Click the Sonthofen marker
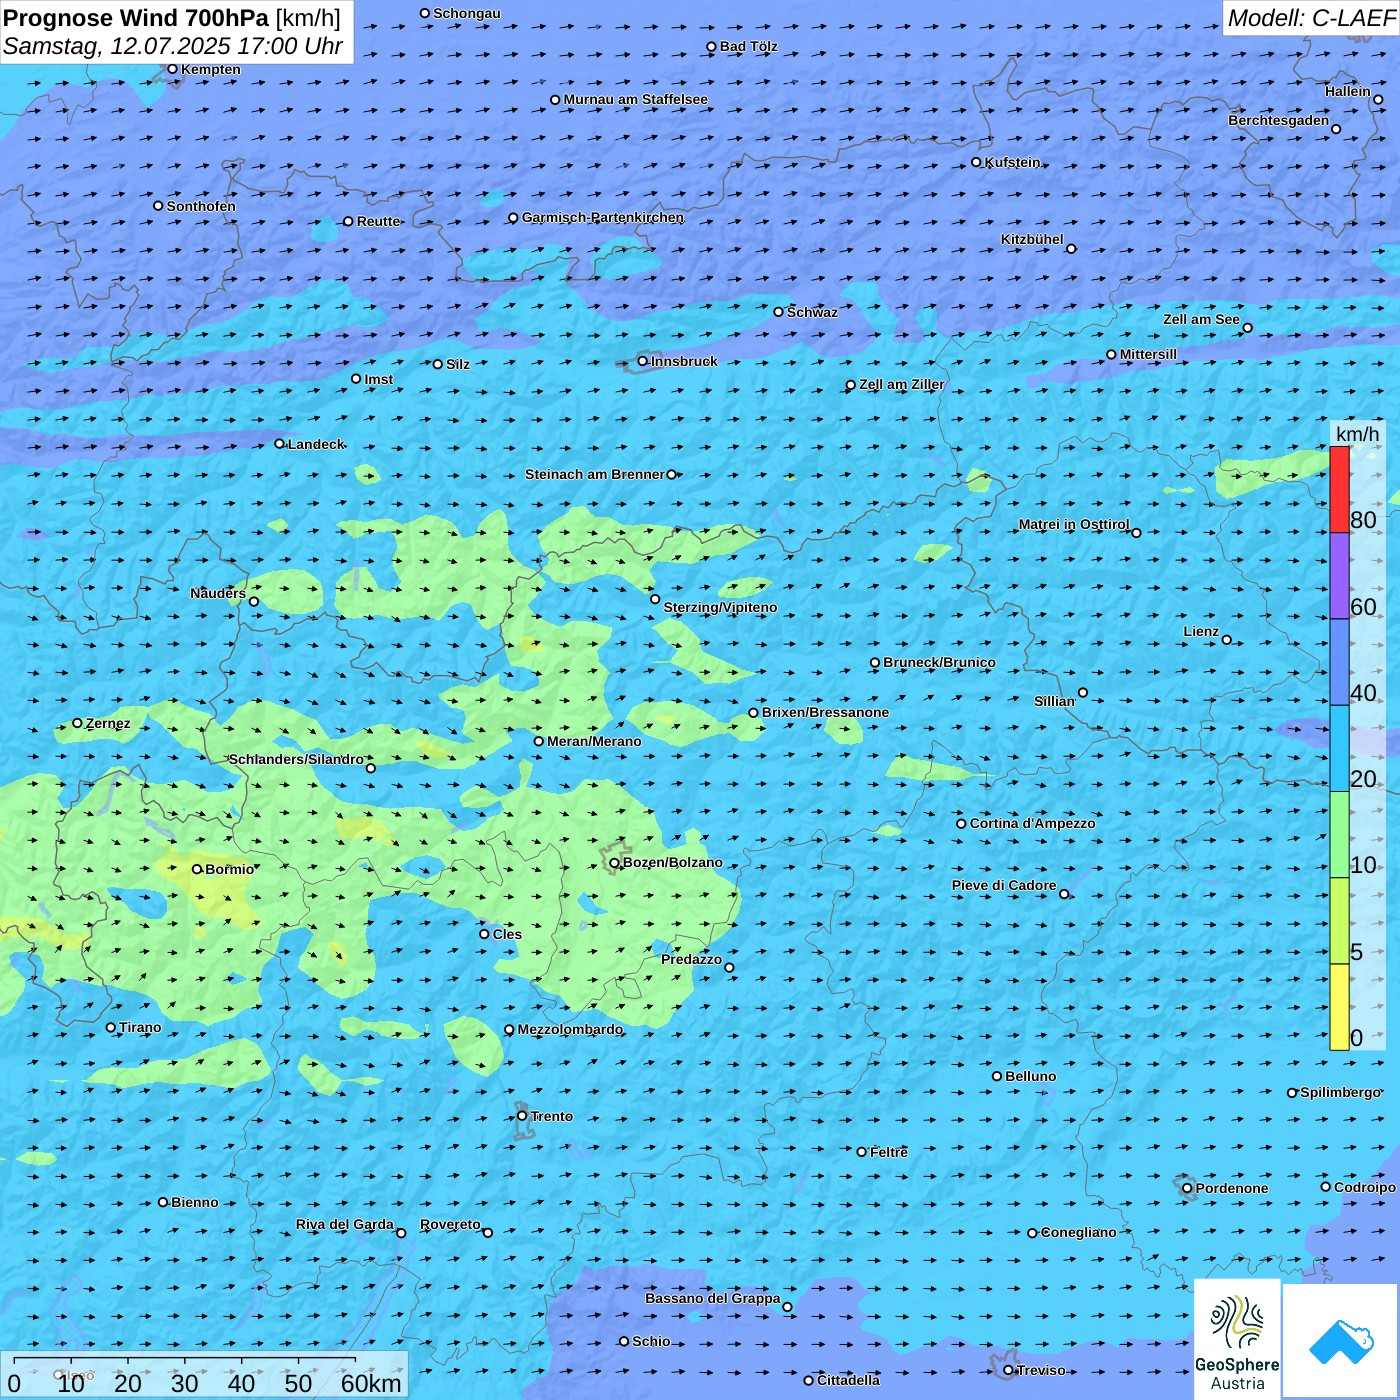The width and height of the screenshot is (1400, 1400). click(158, 206)
